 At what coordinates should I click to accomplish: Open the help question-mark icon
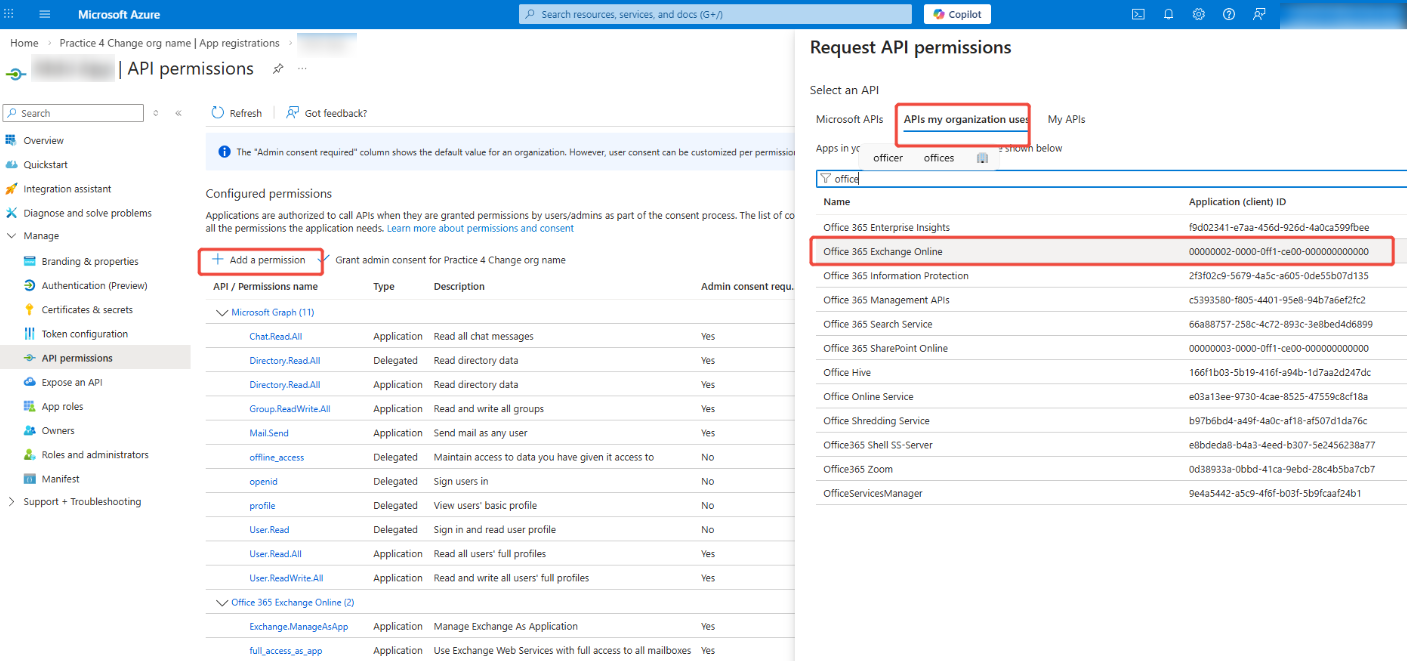[x=1228, y=14]
